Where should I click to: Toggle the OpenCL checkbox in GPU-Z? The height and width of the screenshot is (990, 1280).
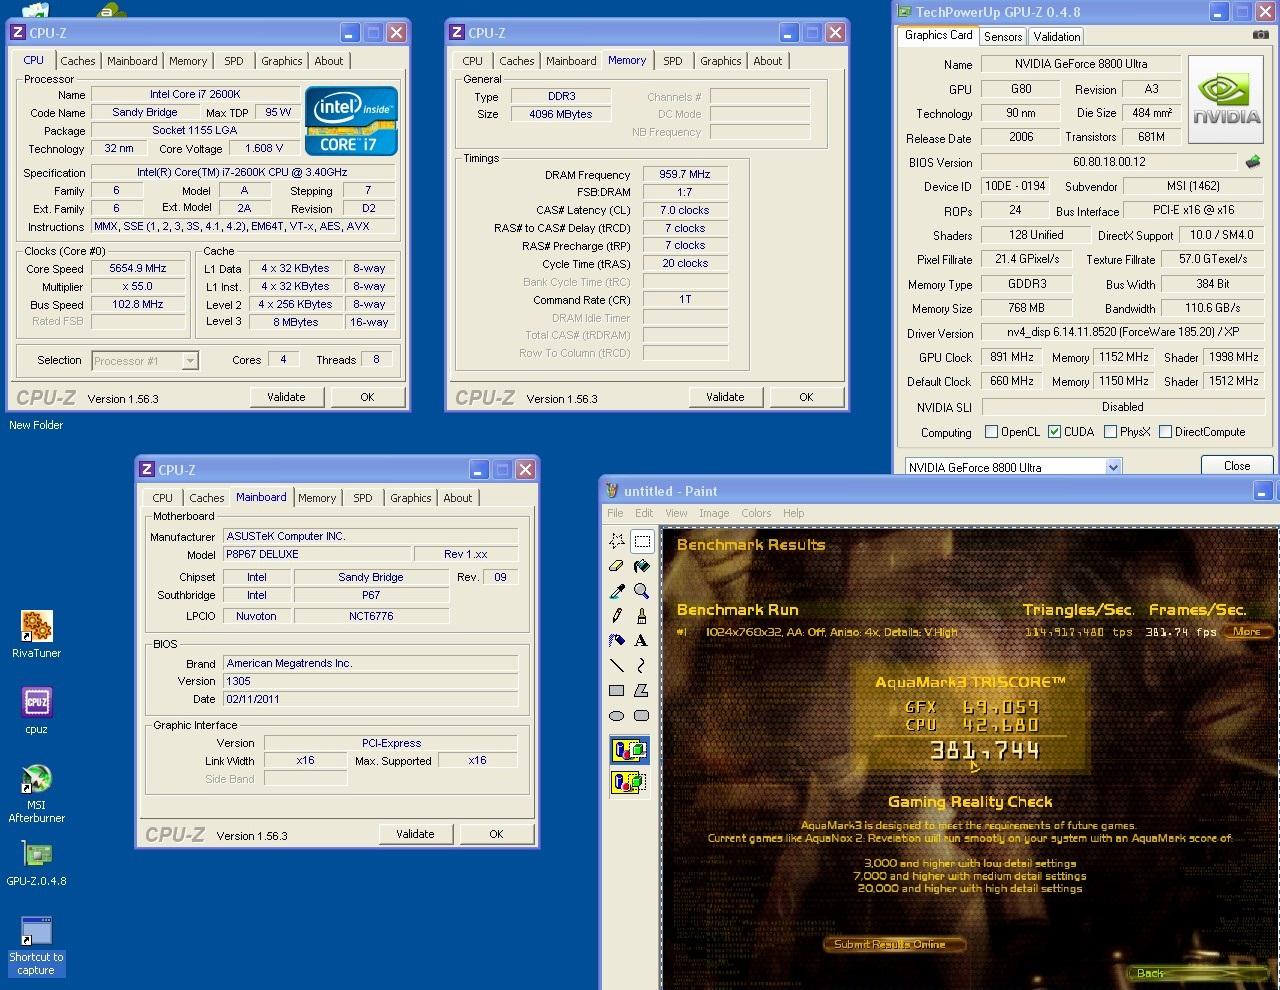point(991,432)
